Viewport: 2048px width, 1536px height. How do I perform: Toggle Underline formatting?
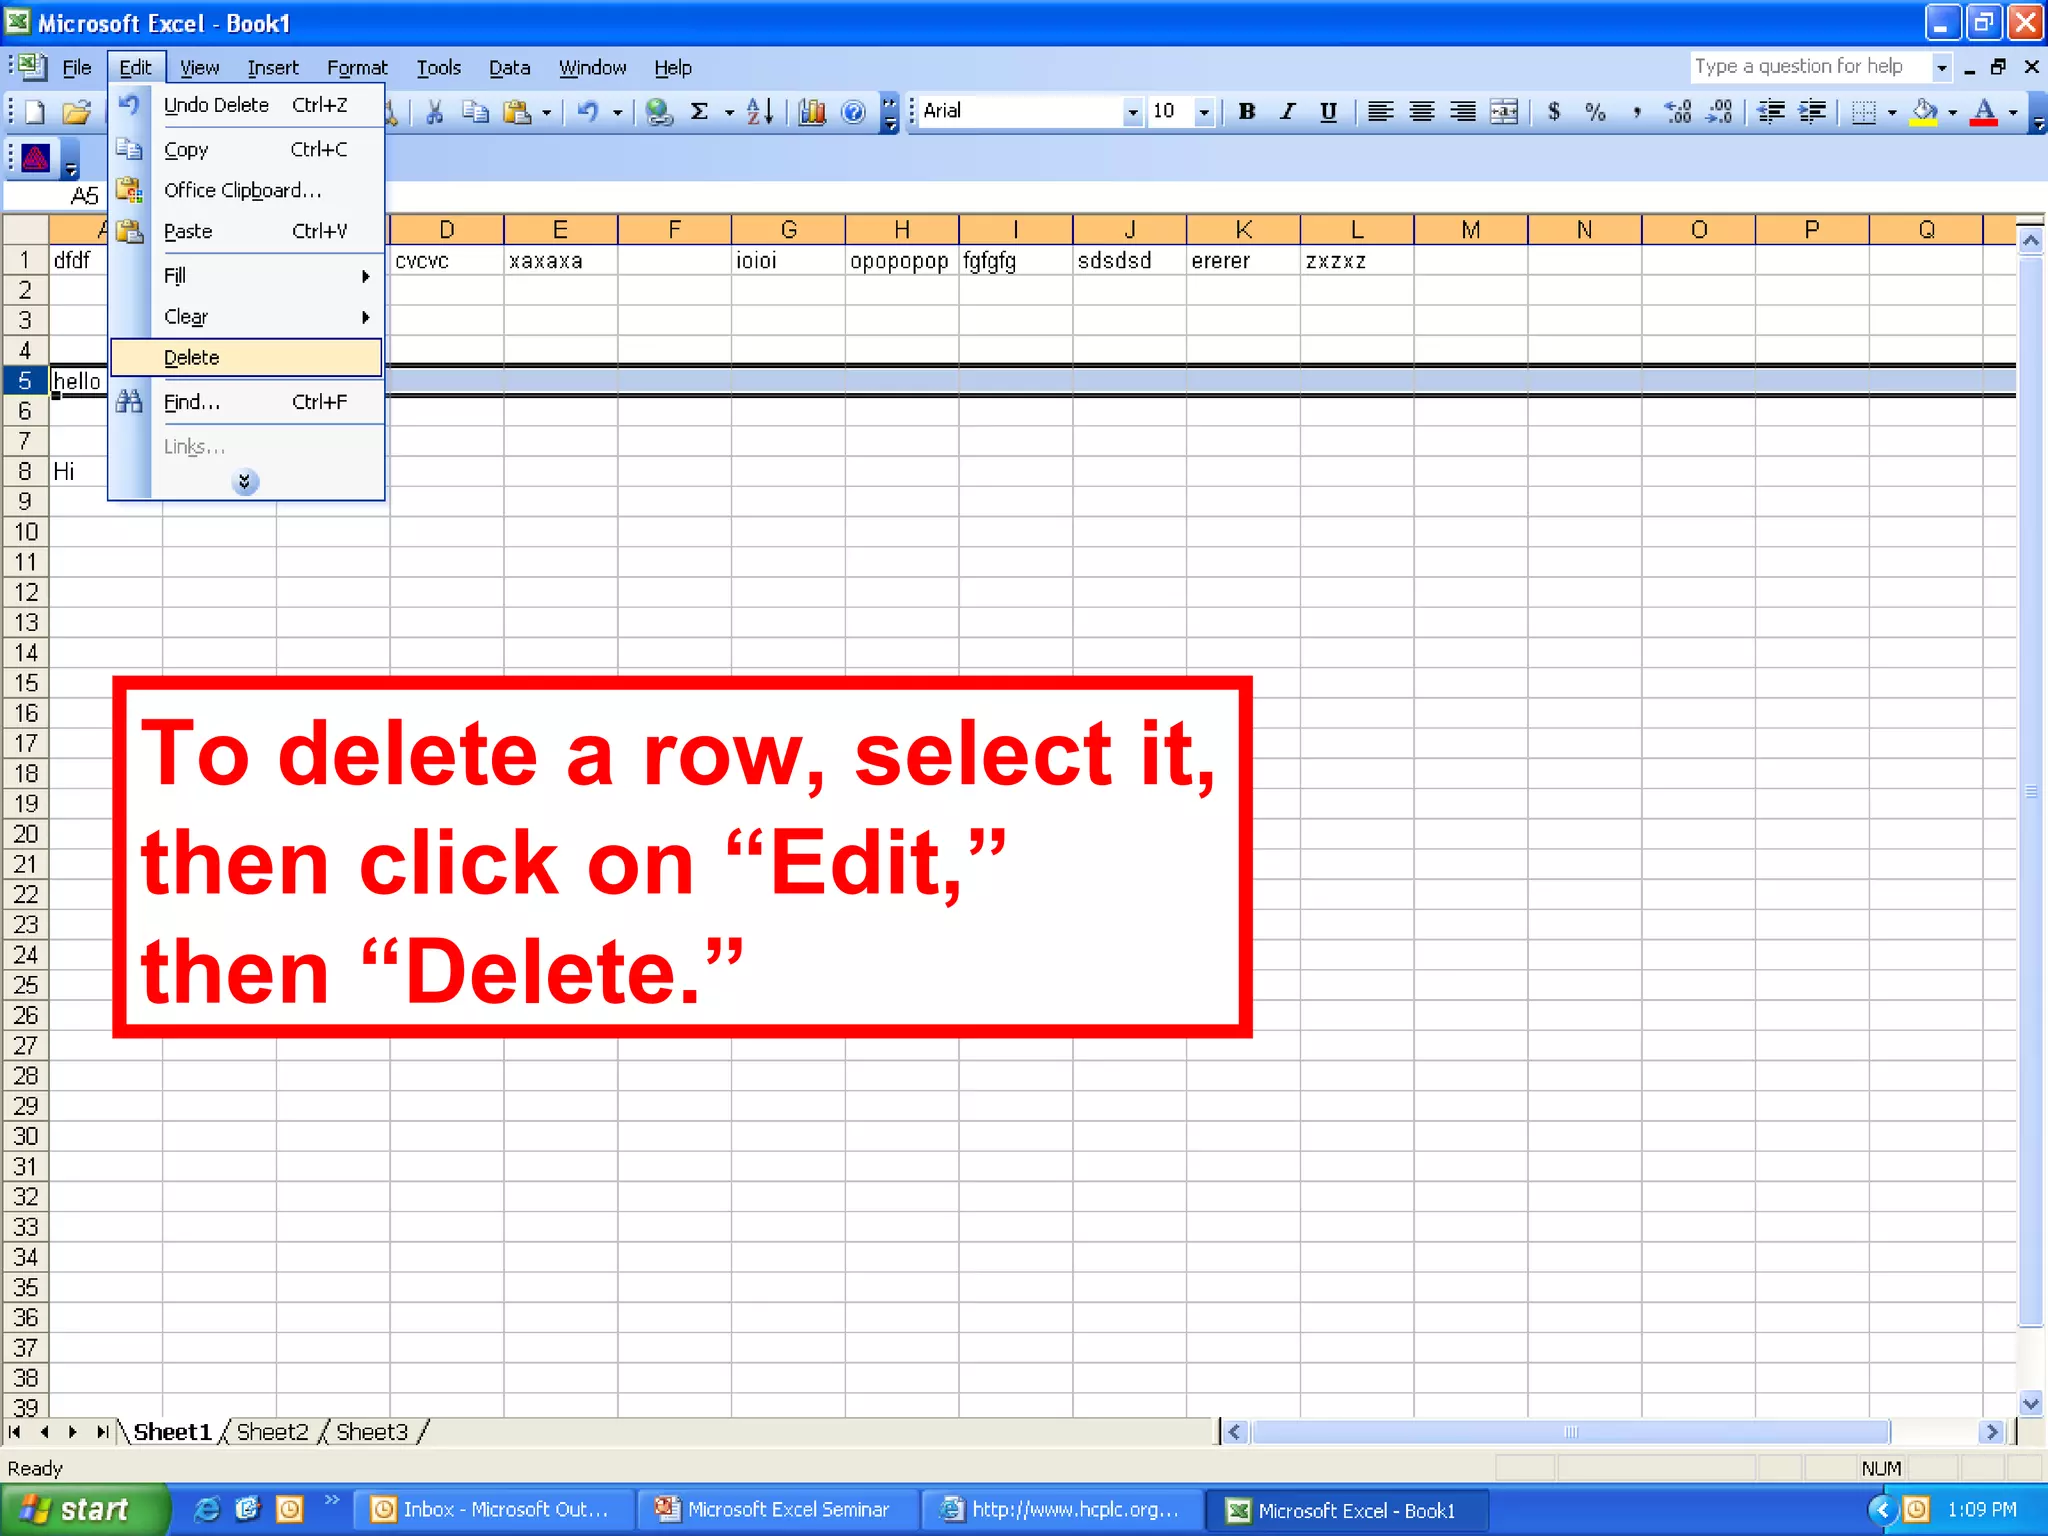click(x=1328, y=112)
